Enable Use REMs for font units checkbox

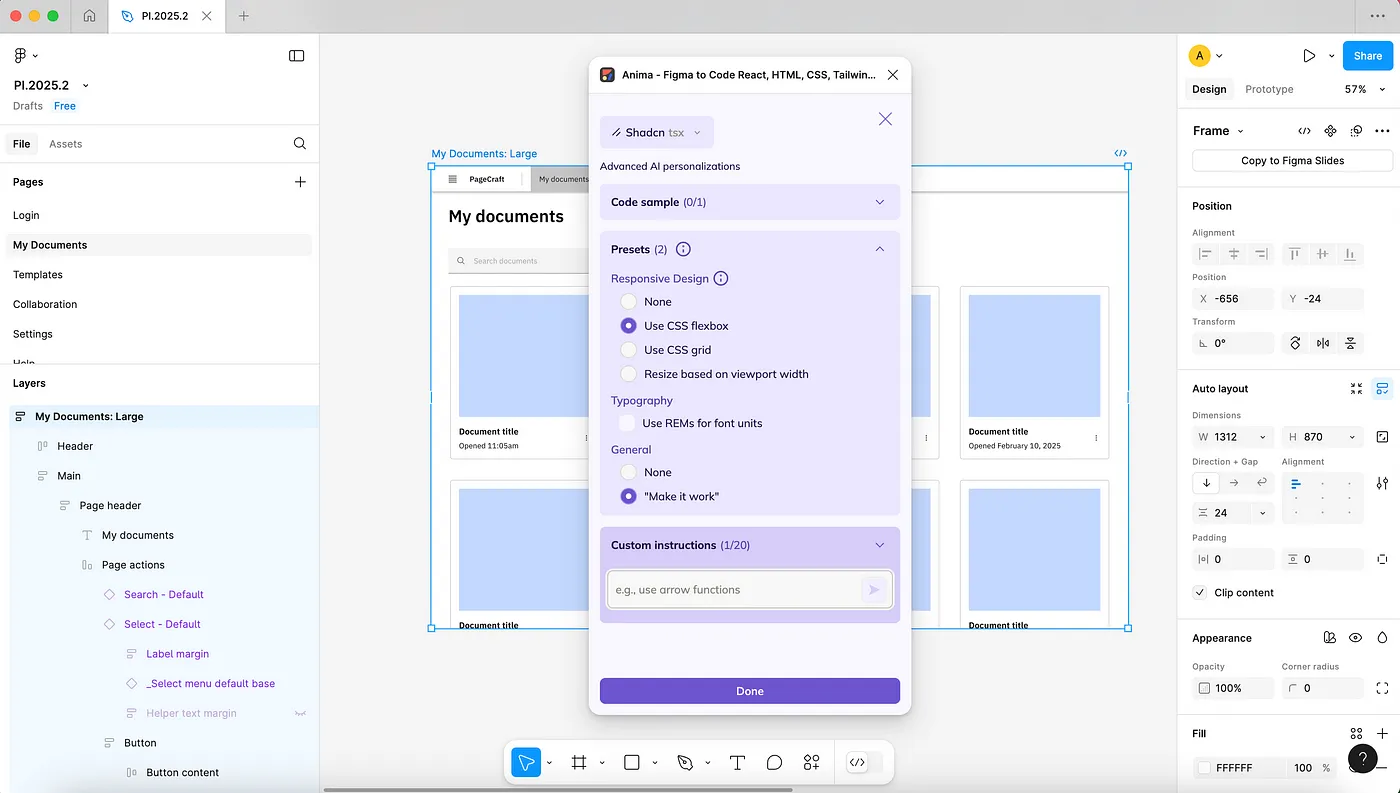pyautogui.click(x=627, y=423)
